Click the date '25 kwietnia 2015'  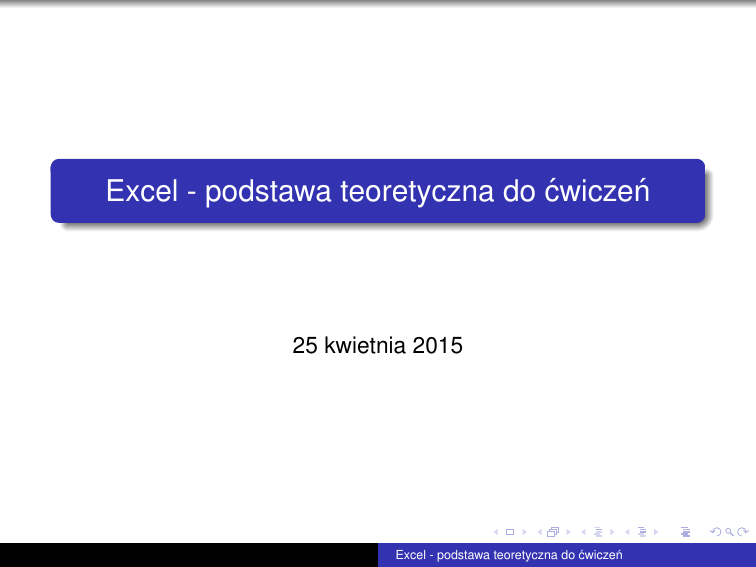tap(378, 347)
